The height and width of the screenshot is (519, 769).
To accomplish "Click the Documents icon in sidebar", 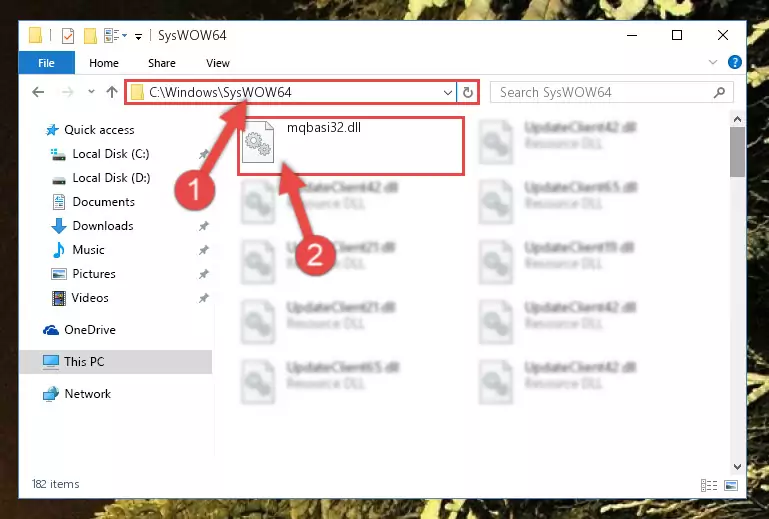I will [x=59, y=202].
